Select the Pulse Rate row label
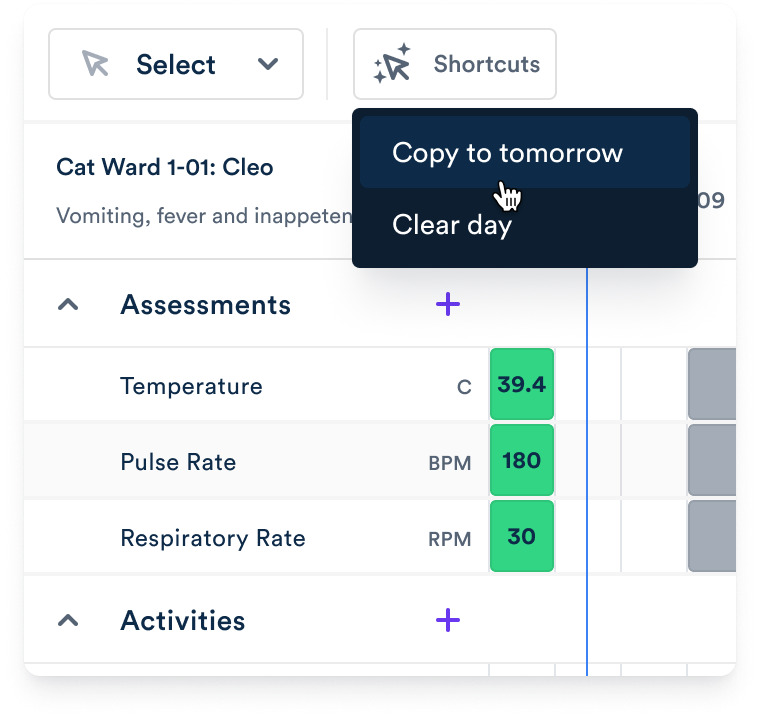The height and width of the screenshot is (720, 760). click(178, 462)
